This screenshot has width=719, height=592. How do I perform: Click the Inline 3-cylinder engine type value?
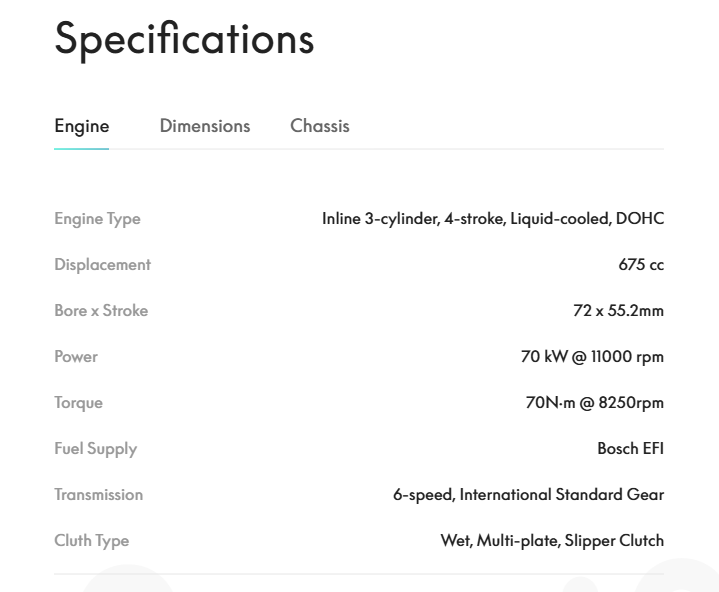click(x=492, y=219)
